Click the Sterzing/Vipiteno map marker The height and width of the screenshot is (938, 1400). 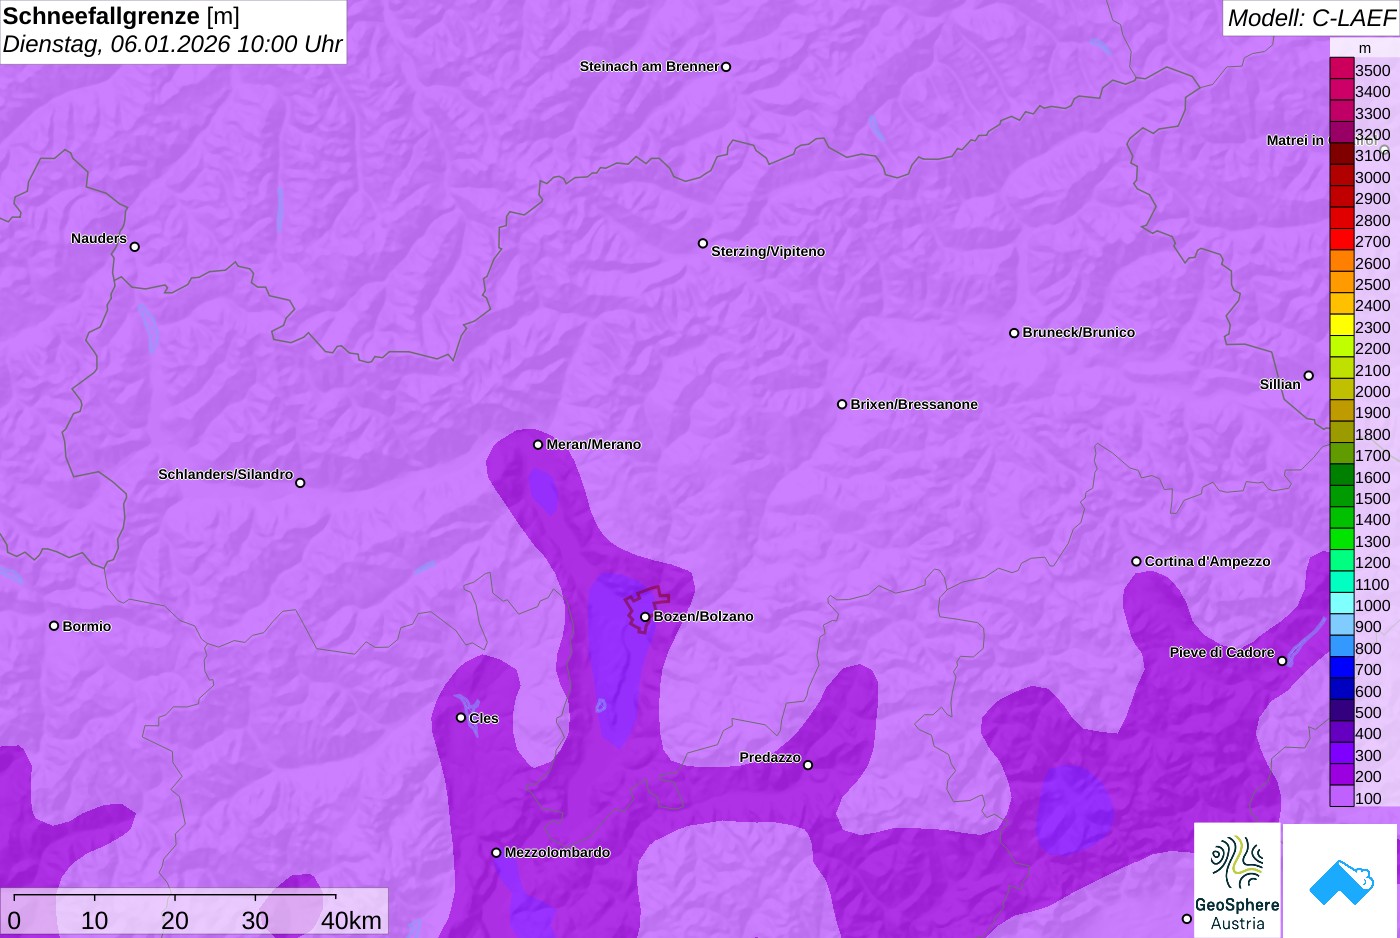(703, 243)
